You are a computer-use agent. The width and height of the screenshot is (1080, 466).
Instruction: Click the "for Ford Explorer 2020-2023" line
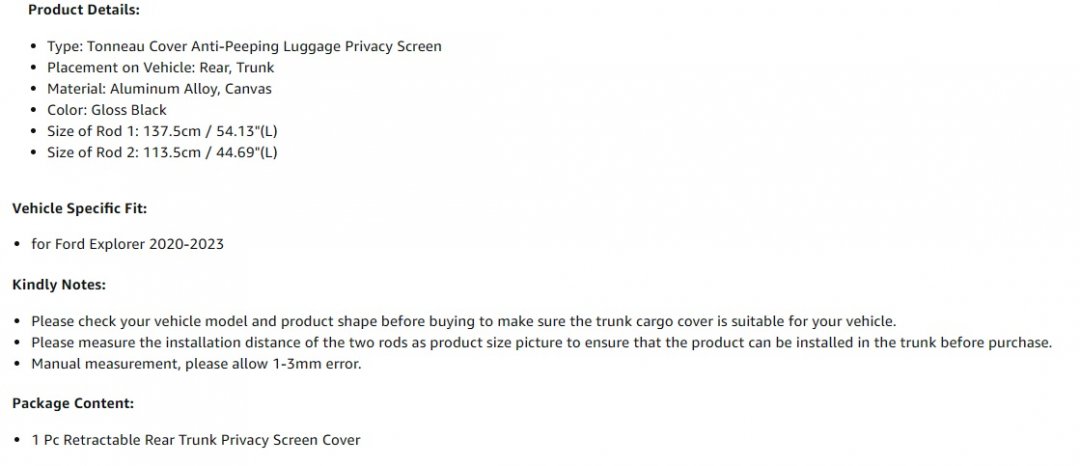pyautogui.click(x=127, y=244)
